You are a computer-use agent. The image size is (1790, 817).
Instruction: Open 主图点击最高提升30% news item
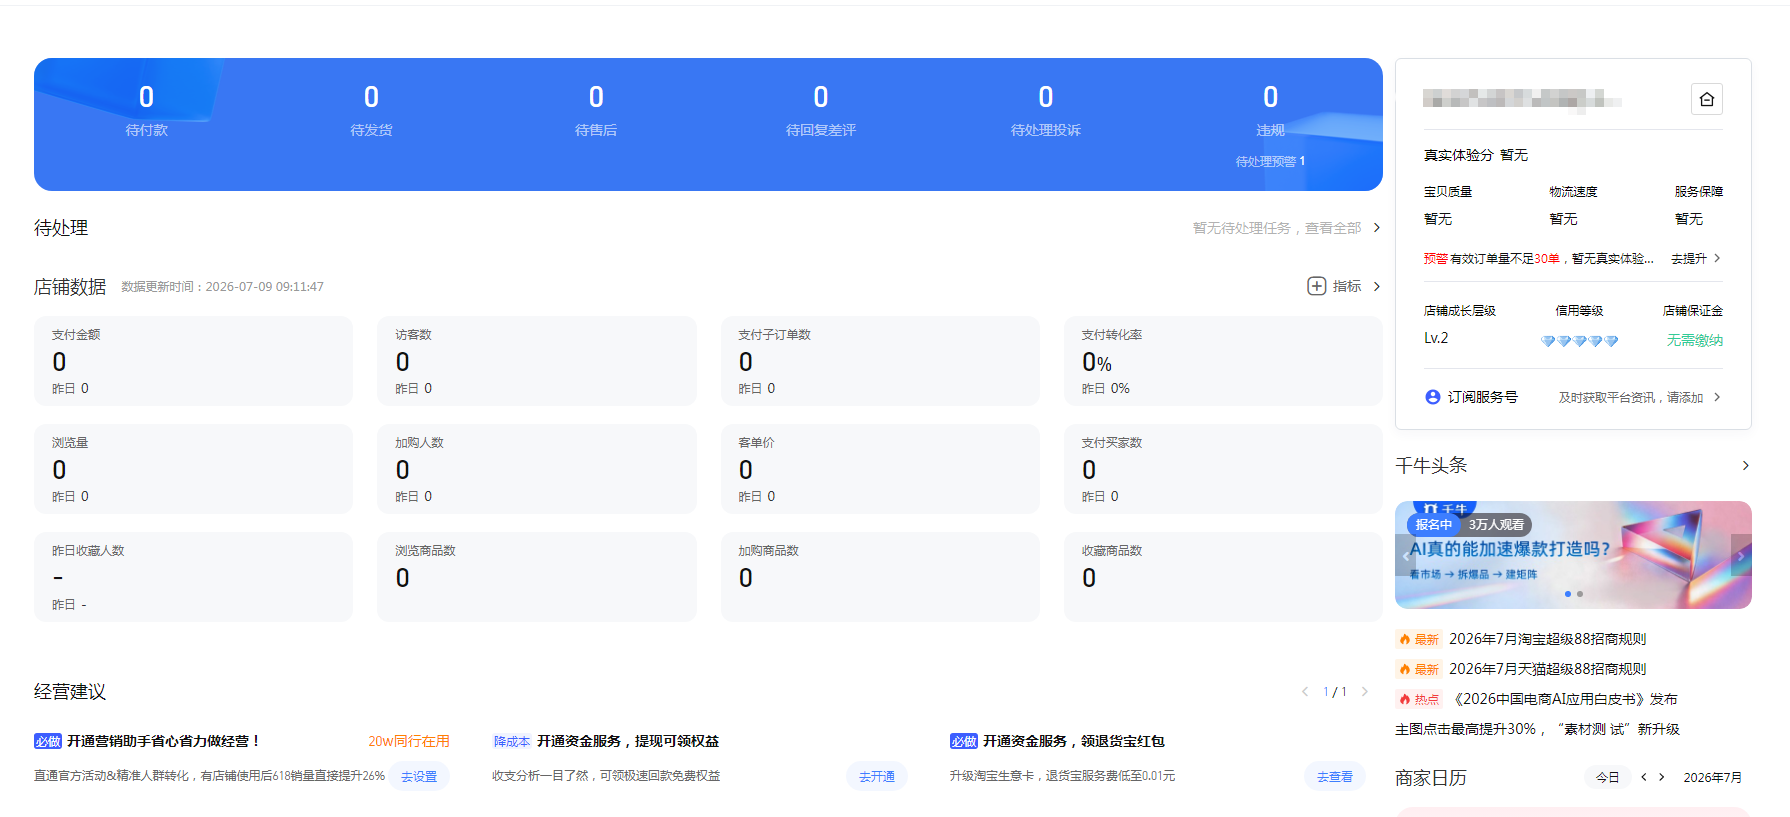click(1537, 729)
